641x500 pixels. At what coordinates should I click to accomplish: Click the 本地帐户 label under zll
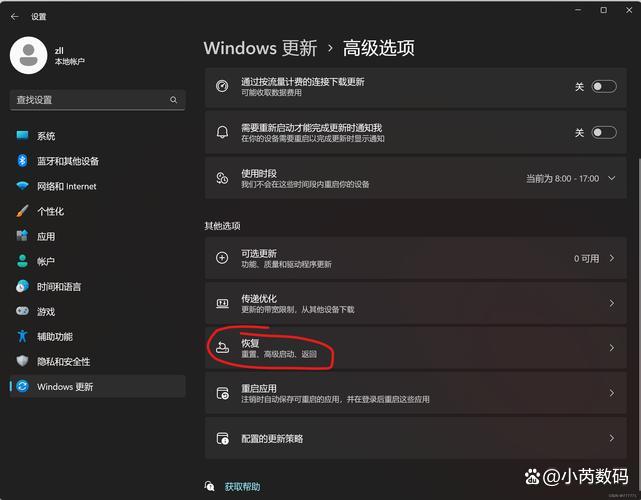(70, 61)
